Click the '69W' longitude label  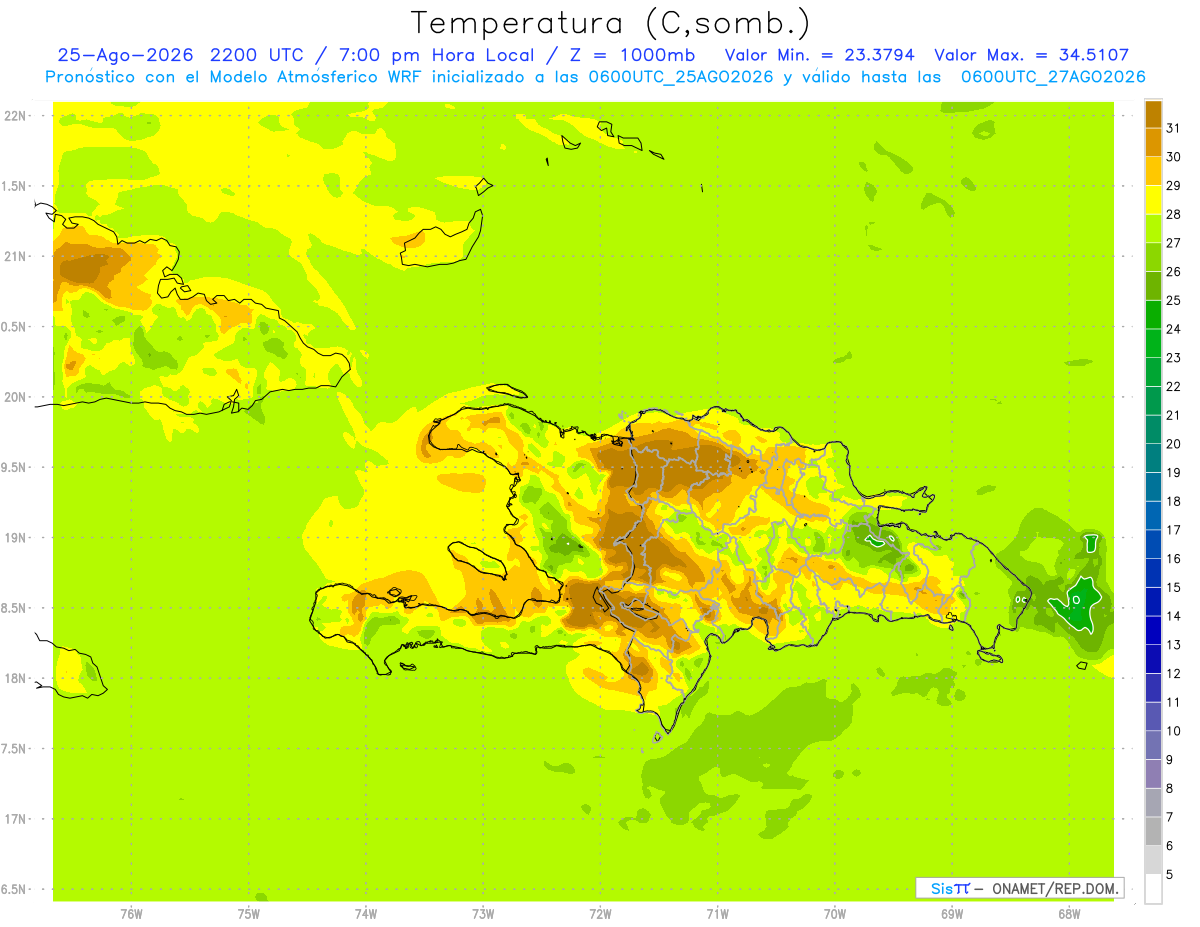(953, 914)
